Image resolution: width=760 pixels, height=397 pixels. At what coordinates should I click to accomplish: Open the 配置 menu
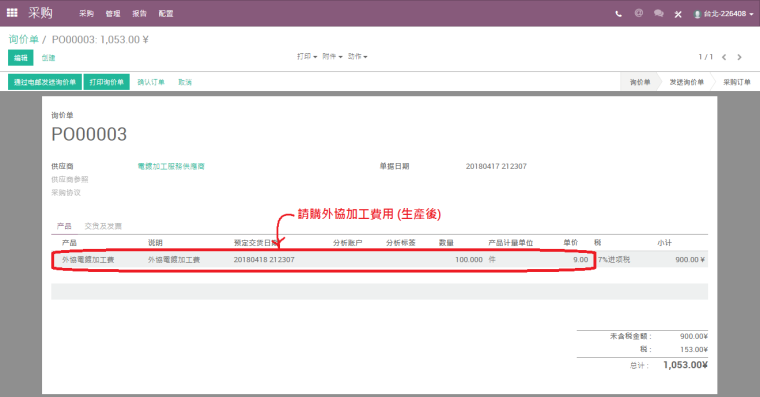(x=166, y=14)
